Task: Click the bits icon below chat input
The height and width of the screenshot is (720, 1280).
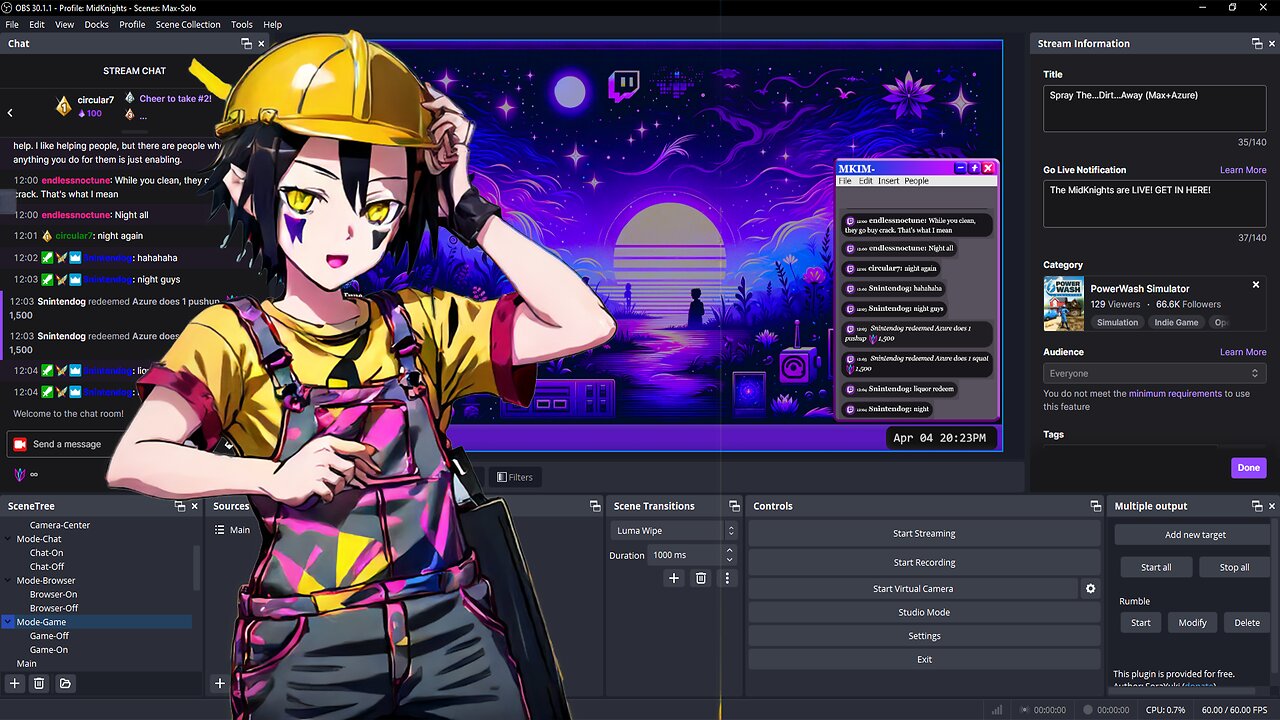Action: 19,474
